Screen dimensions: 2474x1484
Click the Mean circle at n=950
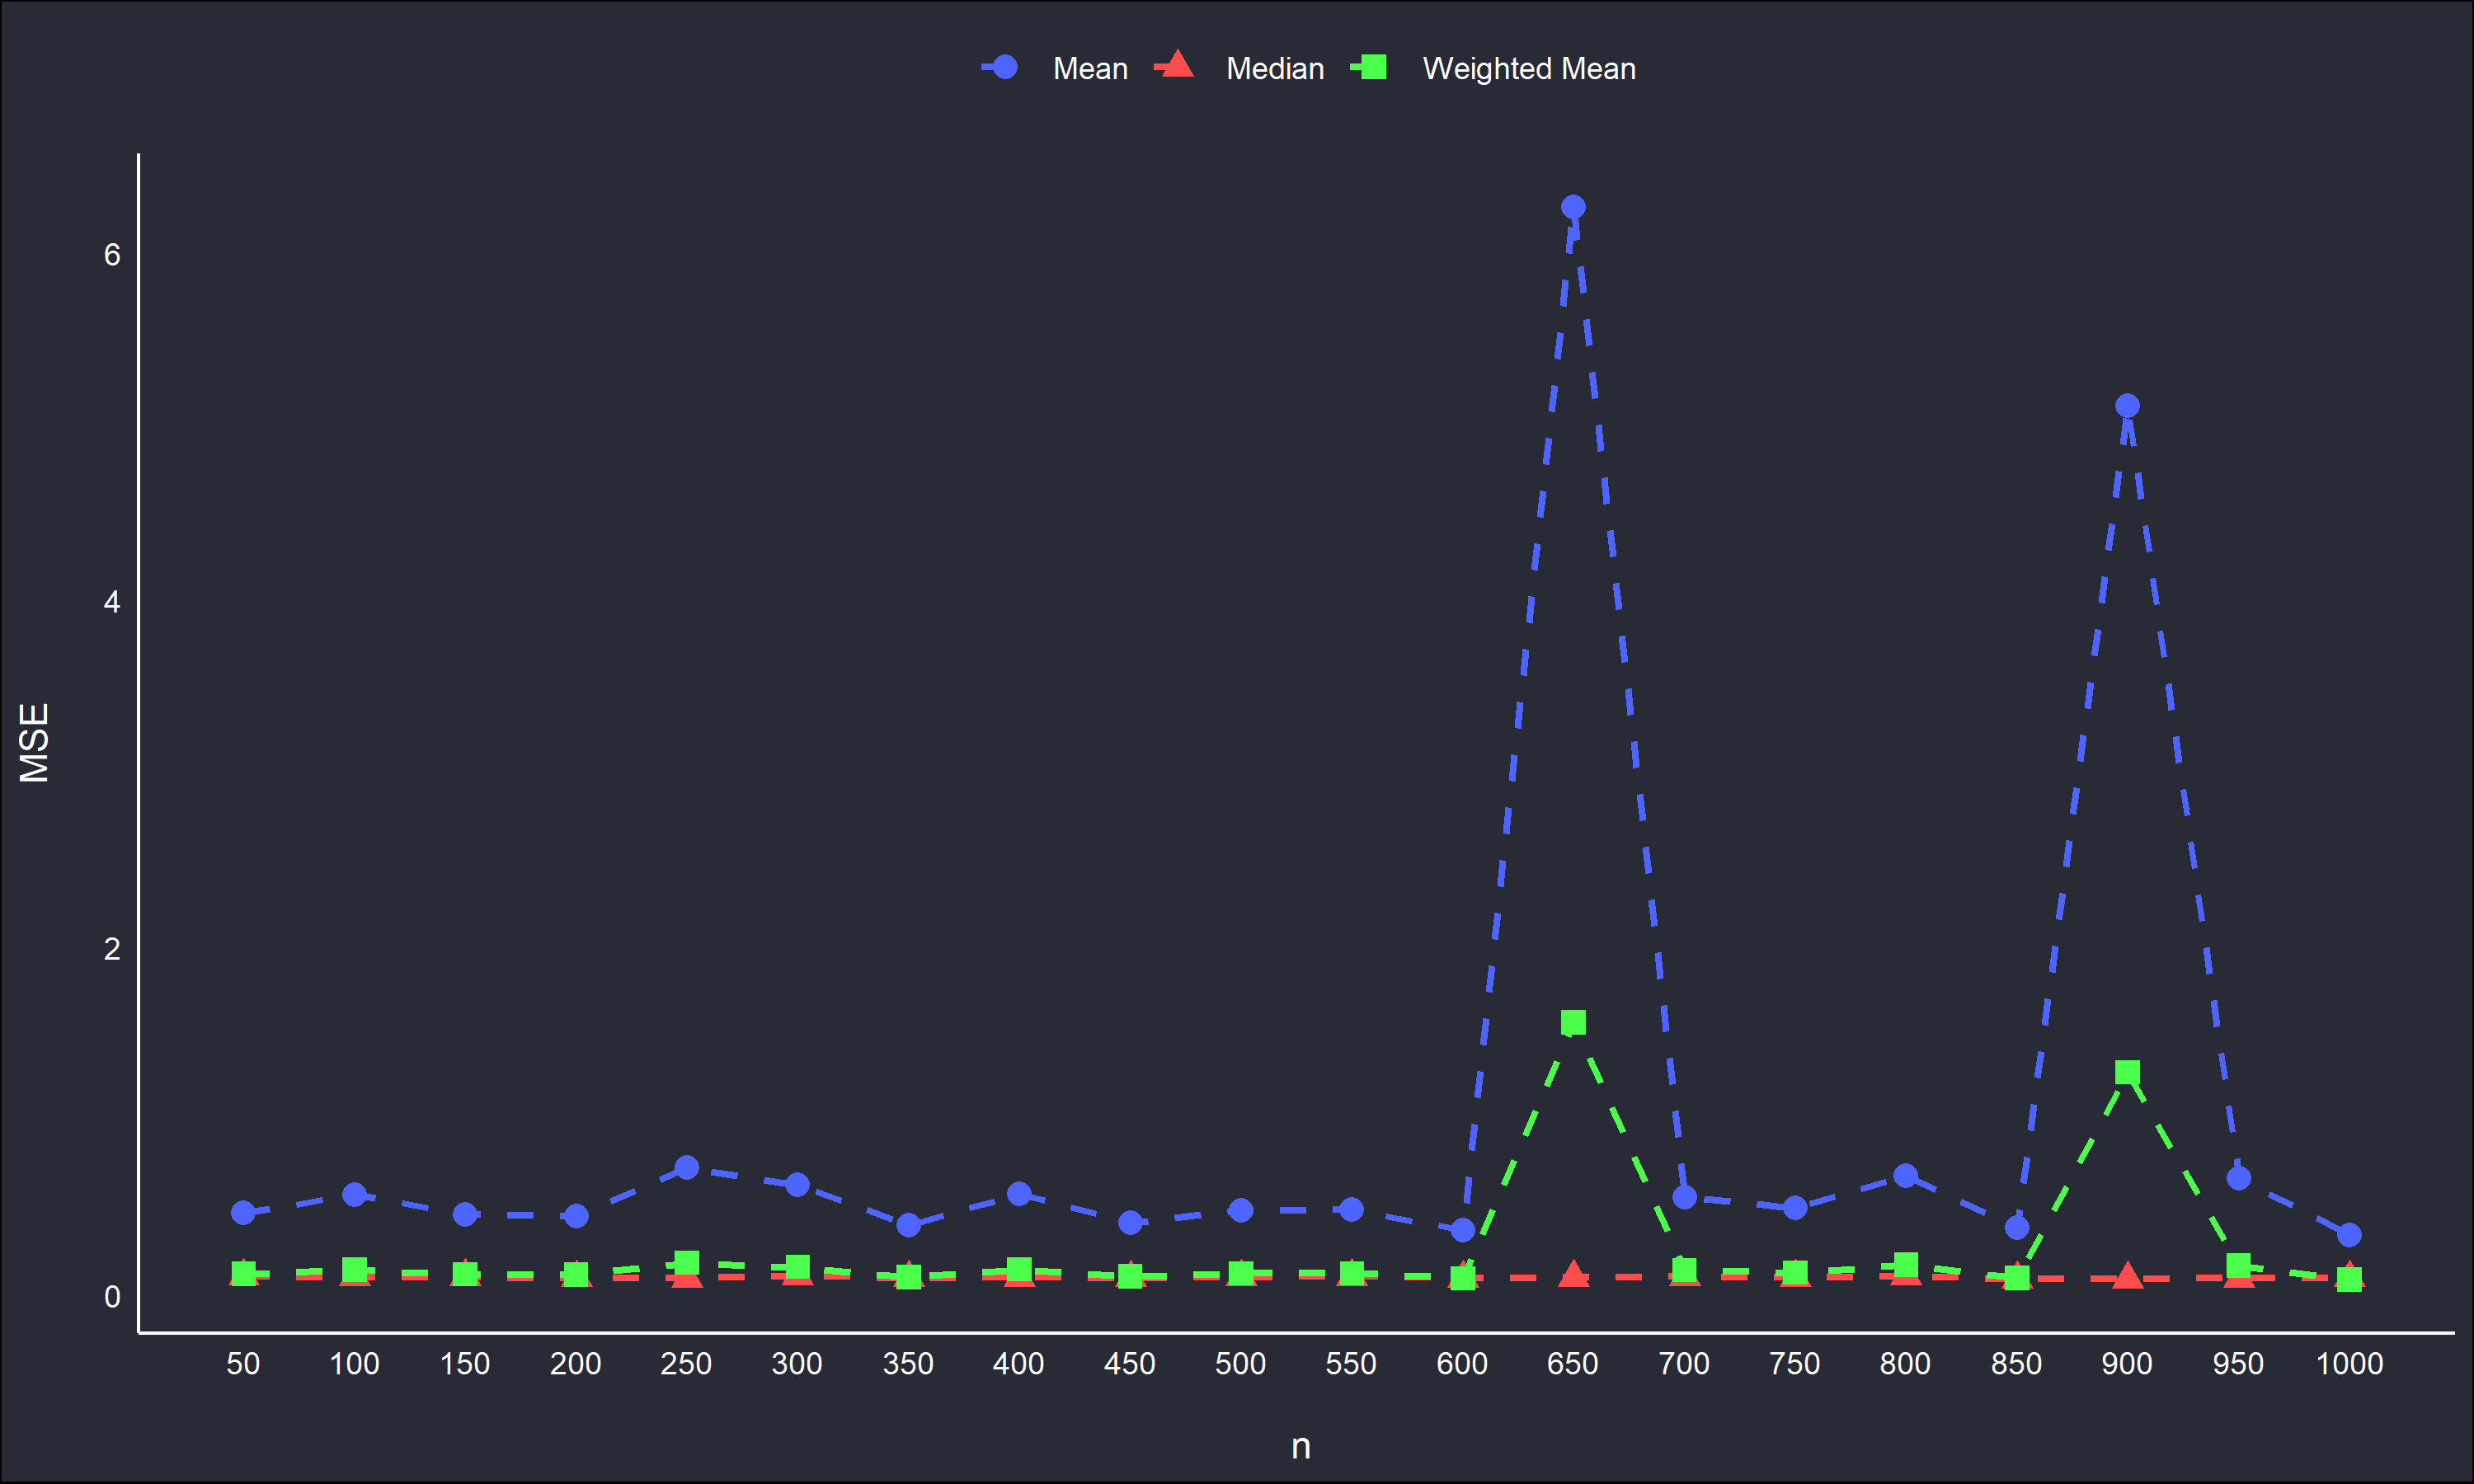pyautogui.click(x=2239, y=1178)
